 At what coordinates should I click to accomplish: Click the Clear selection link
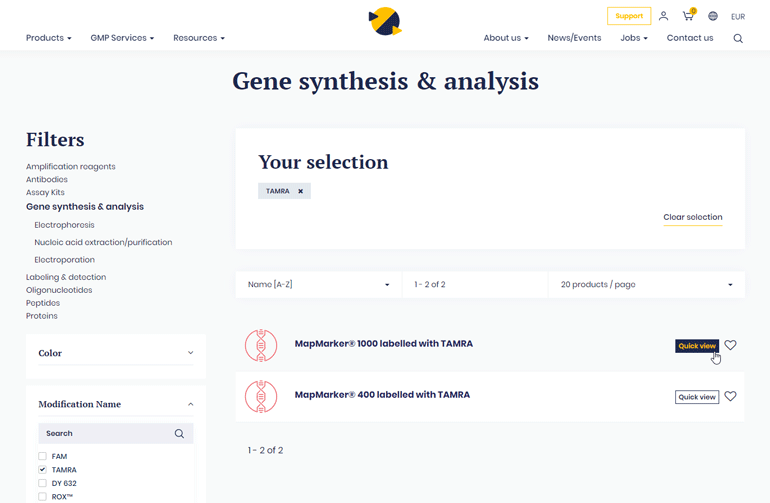[x=692, y=217]
